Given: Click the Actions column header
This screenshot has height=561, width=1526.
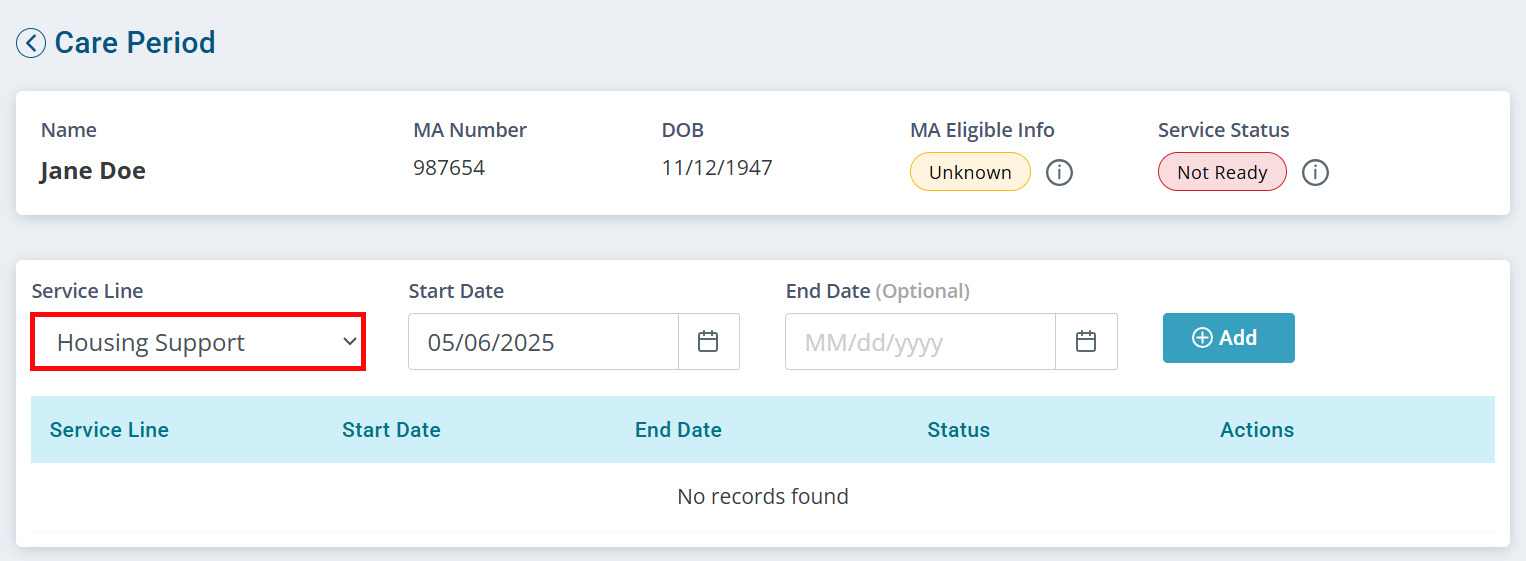Looking at the screenshot, I should (1257, 430).
